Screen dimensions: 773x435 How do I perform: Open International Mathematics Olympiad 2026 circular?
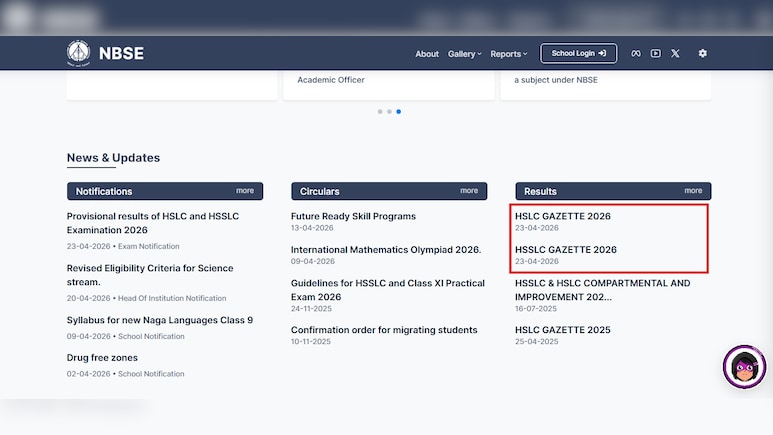click(x=386, y=250)
